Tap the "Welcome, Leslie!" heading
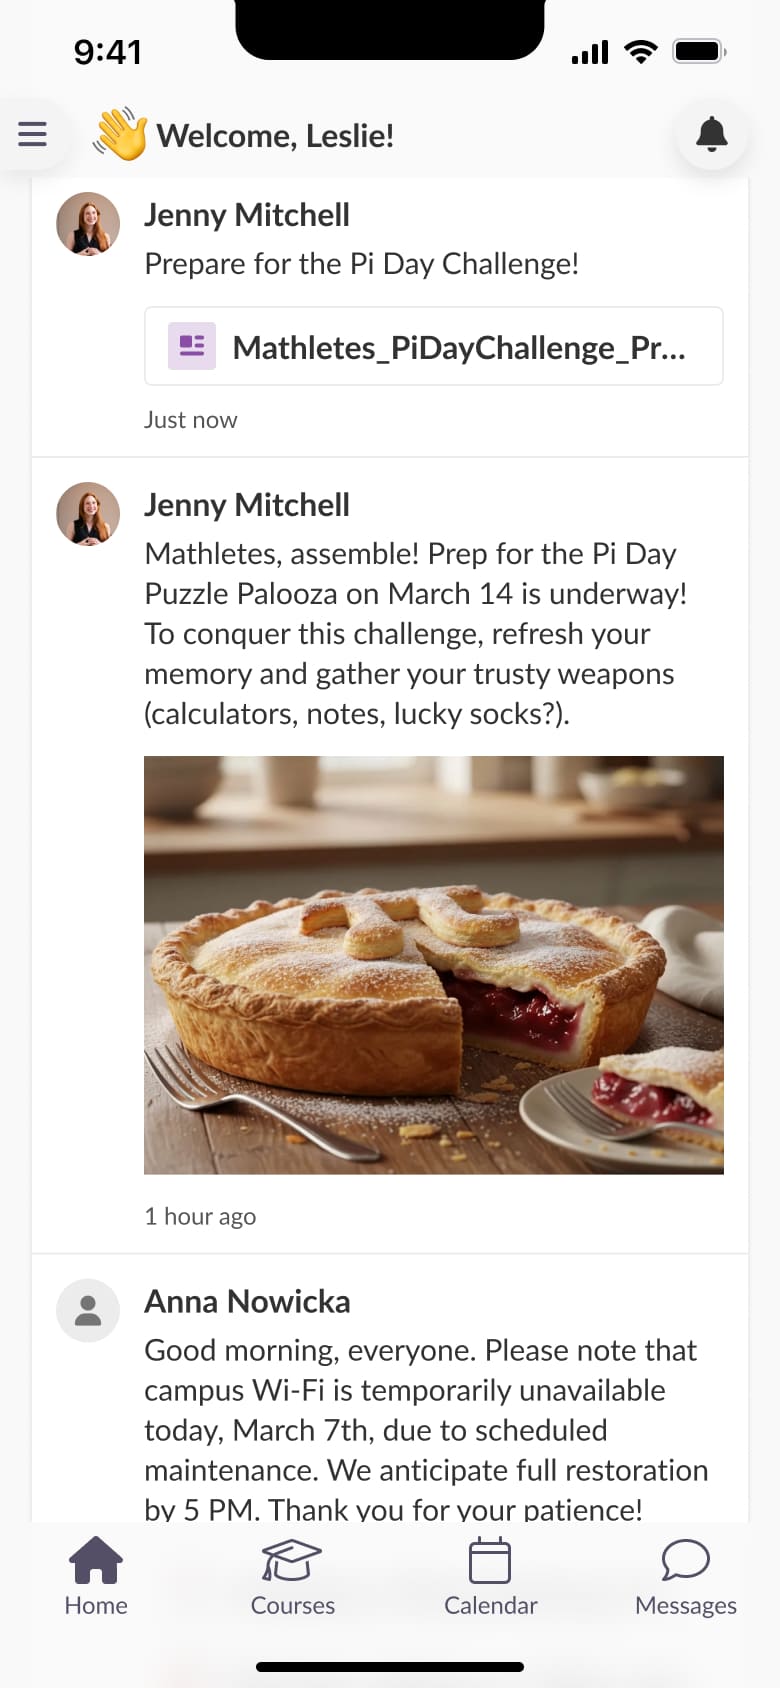The height and width of the screenshot is (1688, 780). click(275, 136)
